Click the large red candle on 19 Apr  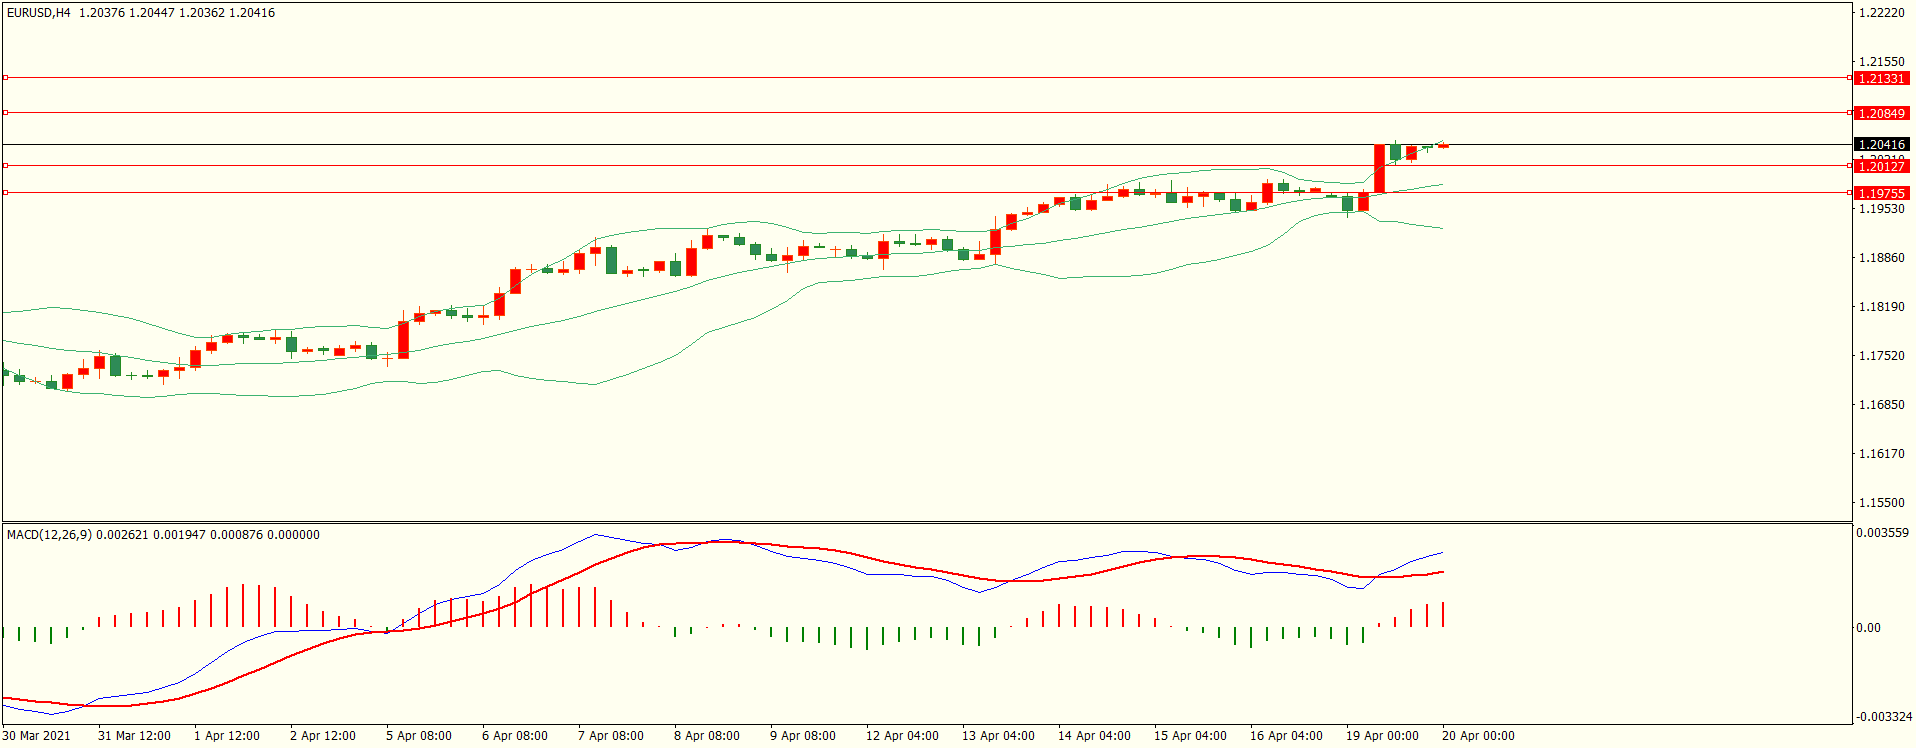tap(1379, 168)
